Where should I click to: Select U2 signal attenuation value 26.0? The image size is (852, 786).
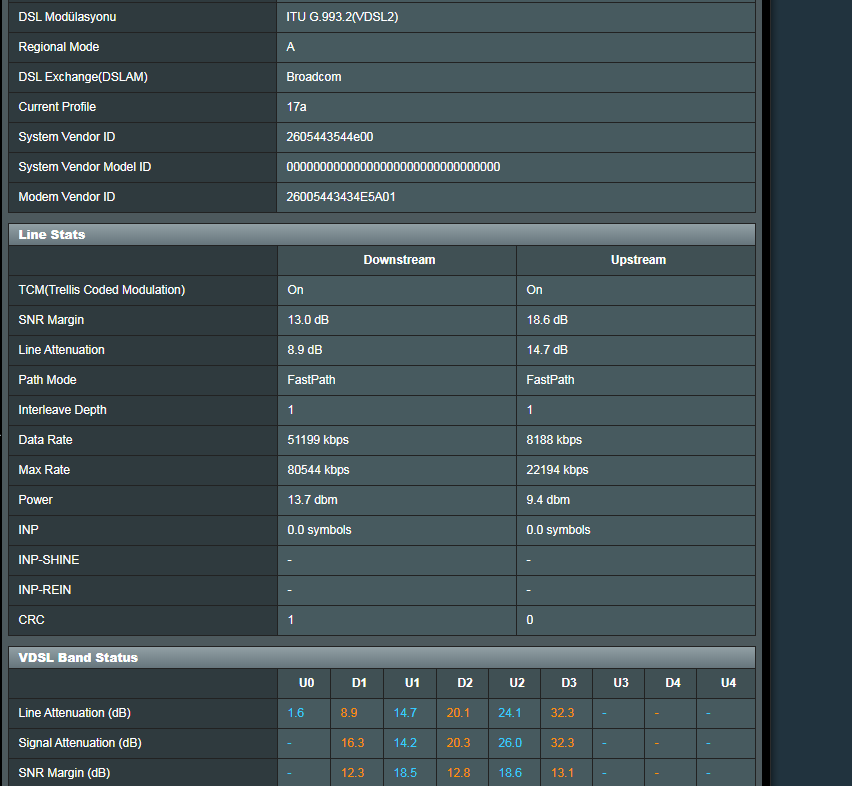(510, 743)
